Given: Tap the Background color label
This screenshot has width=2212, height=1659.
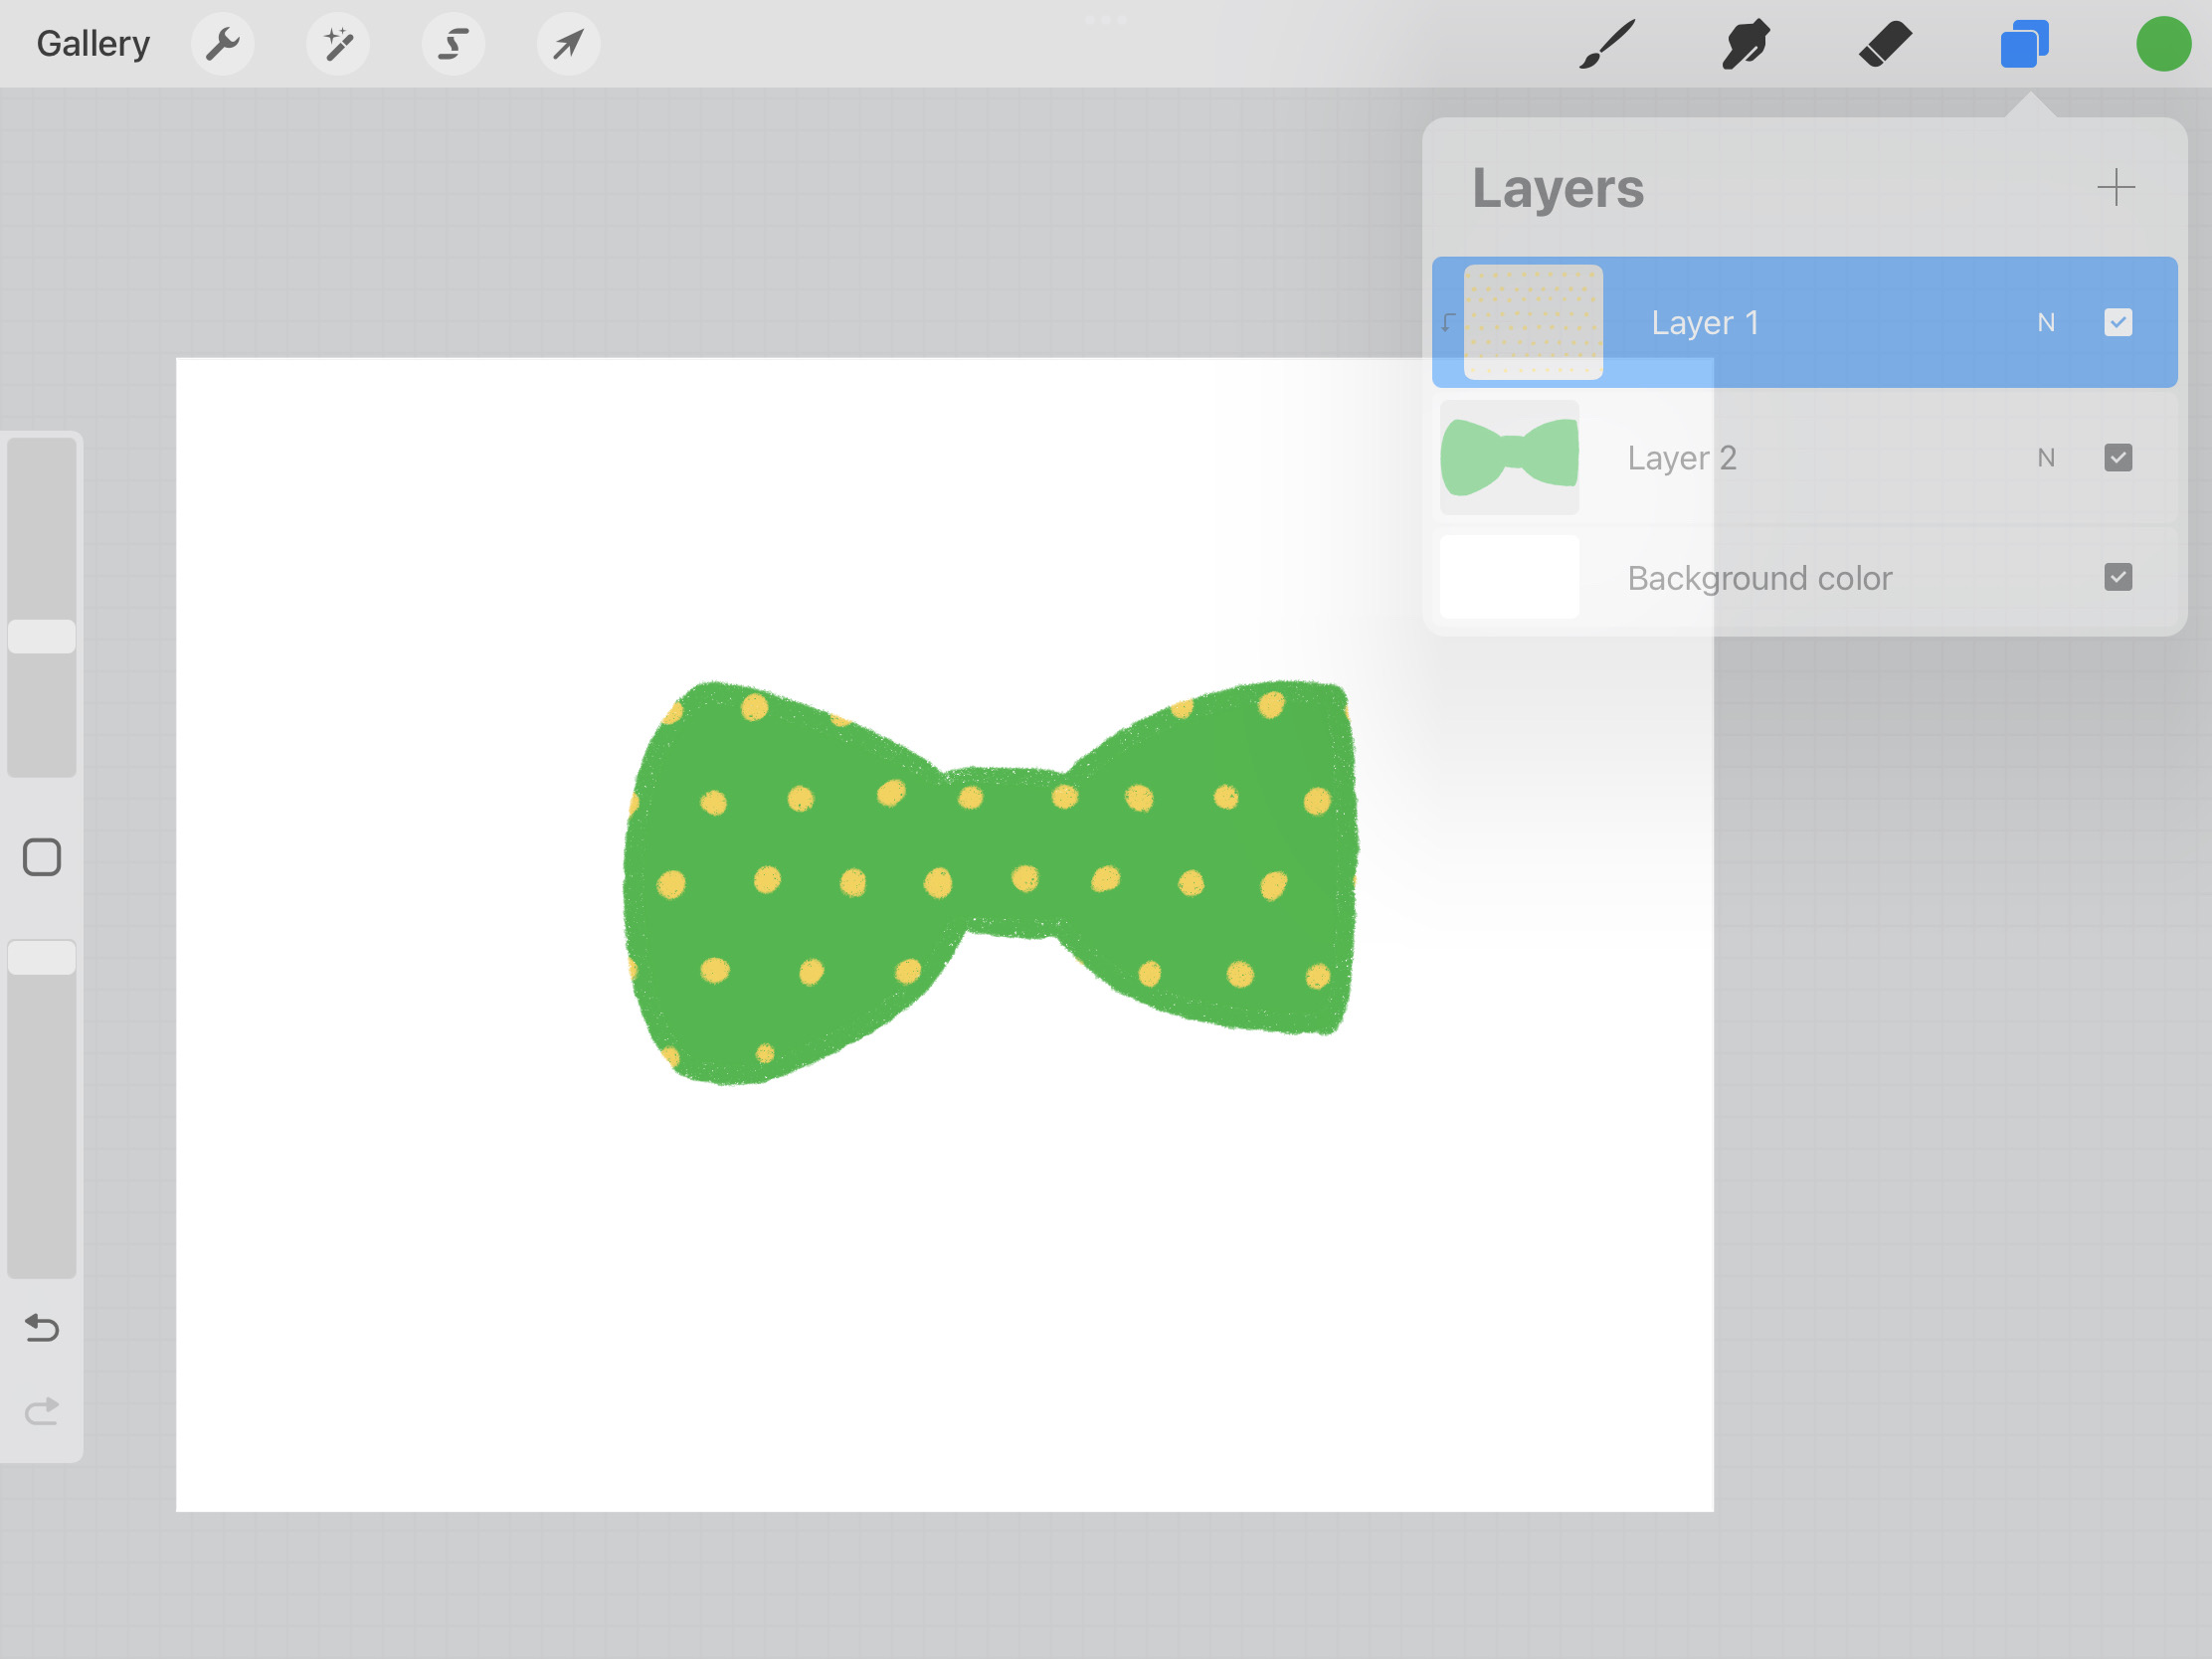Looking at the screenshot, I should point(1759,578).
